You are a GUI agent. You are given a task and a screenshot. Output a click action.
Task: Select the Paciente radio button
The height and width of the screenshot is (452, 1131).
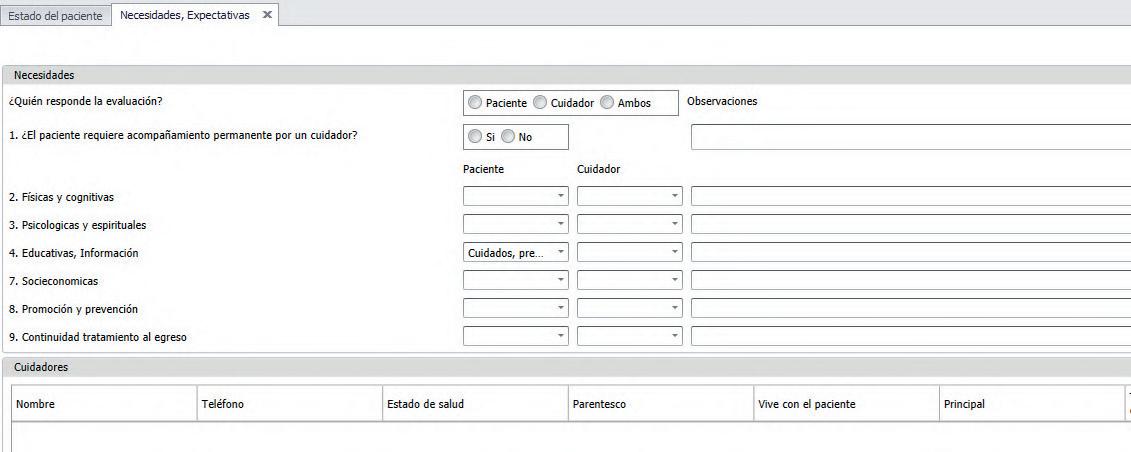coord(475,103)
